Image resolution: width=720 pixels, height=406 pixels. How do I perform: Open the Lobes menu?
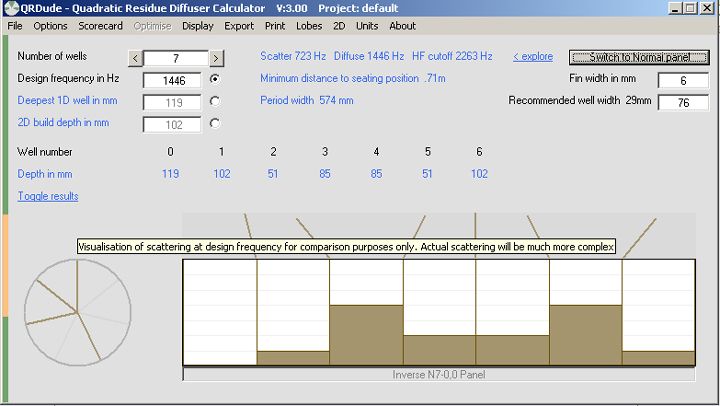pyautogui.click(x=309, y=26)
